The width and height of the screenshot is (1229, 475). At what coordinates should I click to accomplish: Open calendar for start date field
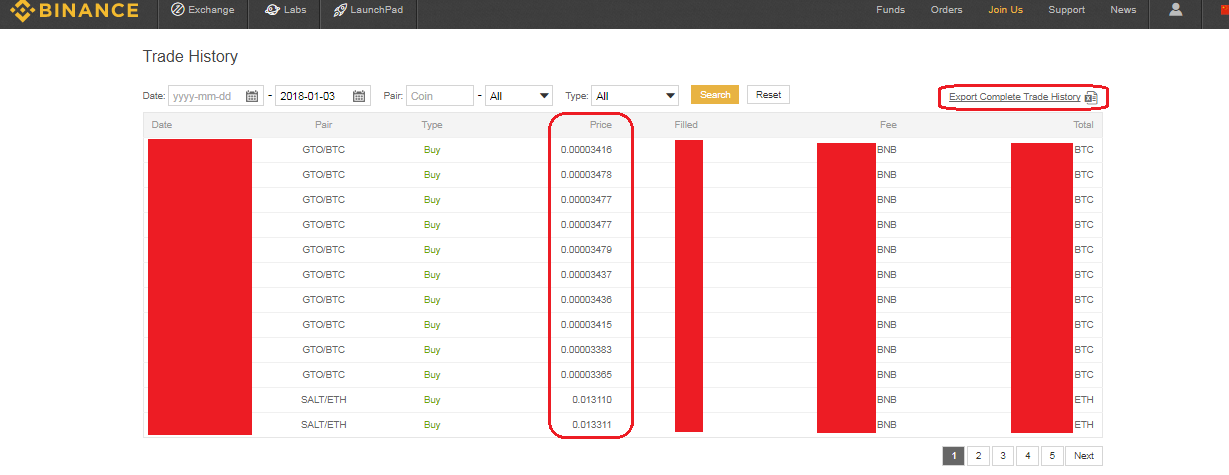252,96
